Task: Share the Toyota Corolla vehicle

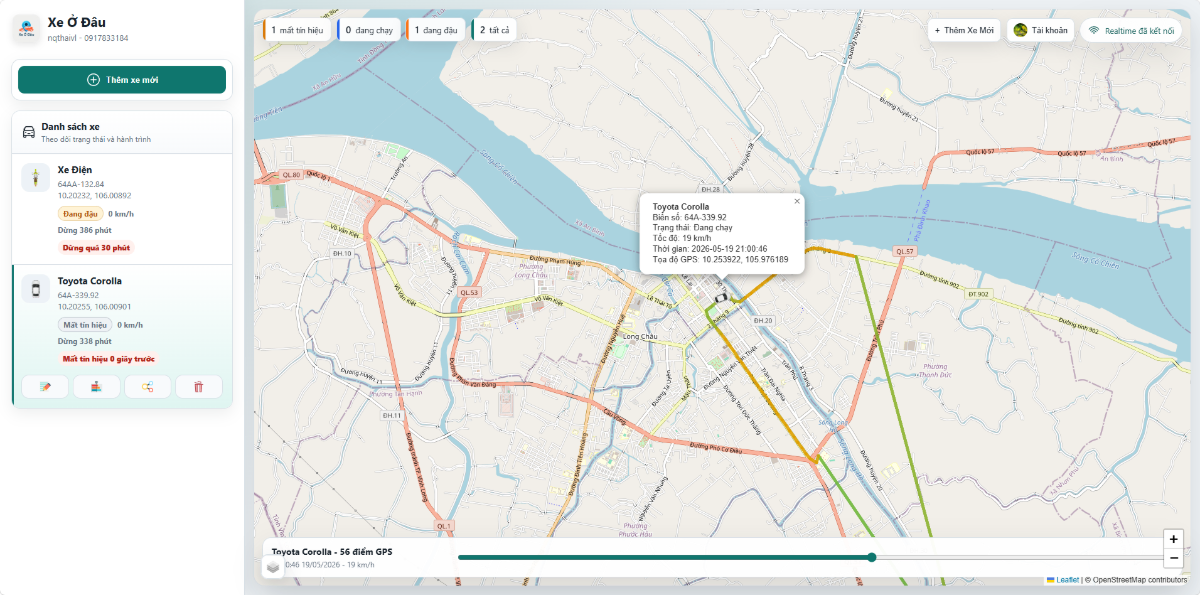Action: (148, 387)
